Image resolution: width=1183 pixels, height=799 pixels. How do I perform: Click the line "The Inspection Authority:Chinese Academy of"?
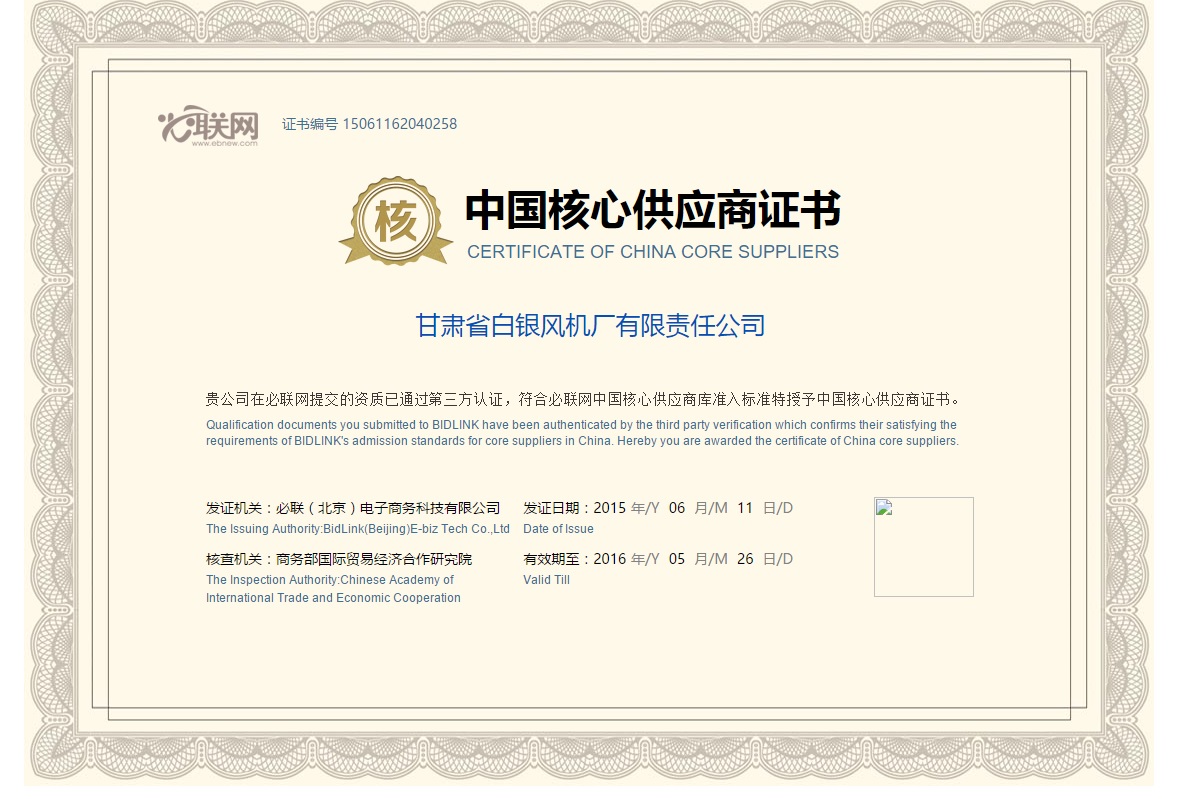pyautogui.click(x=330, y=579)
